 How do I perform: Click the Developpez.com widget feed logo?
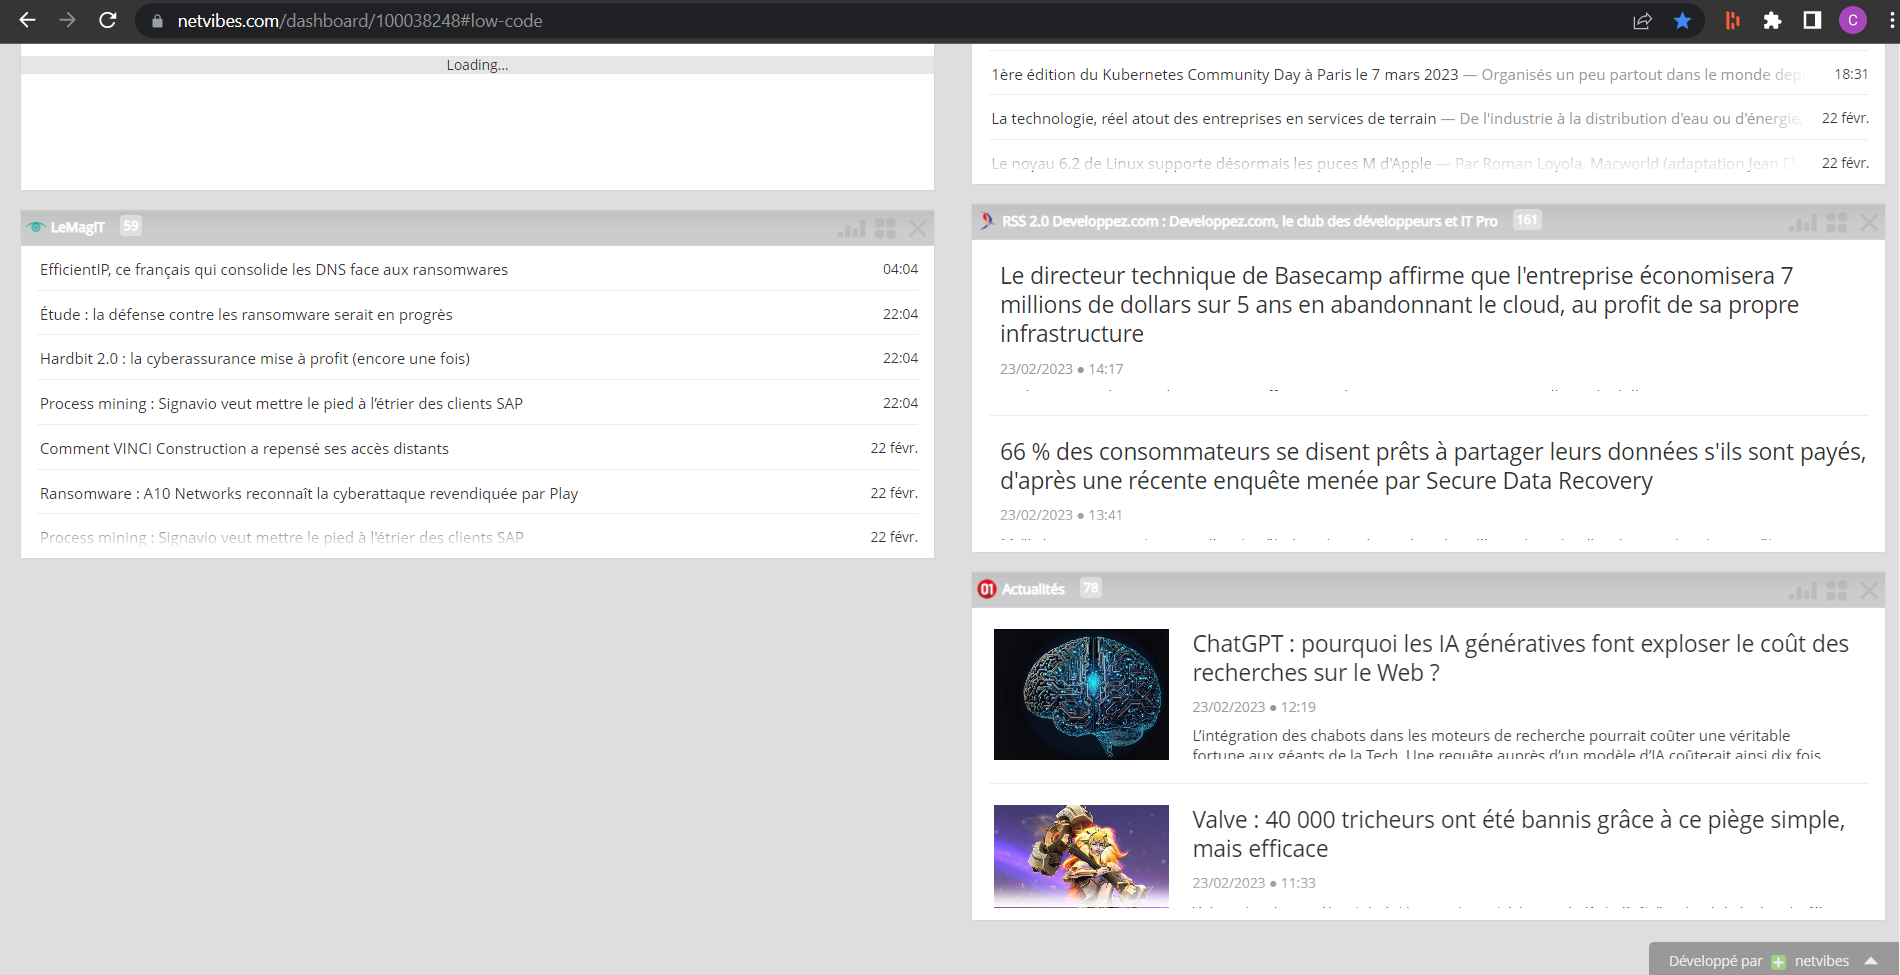988,221
